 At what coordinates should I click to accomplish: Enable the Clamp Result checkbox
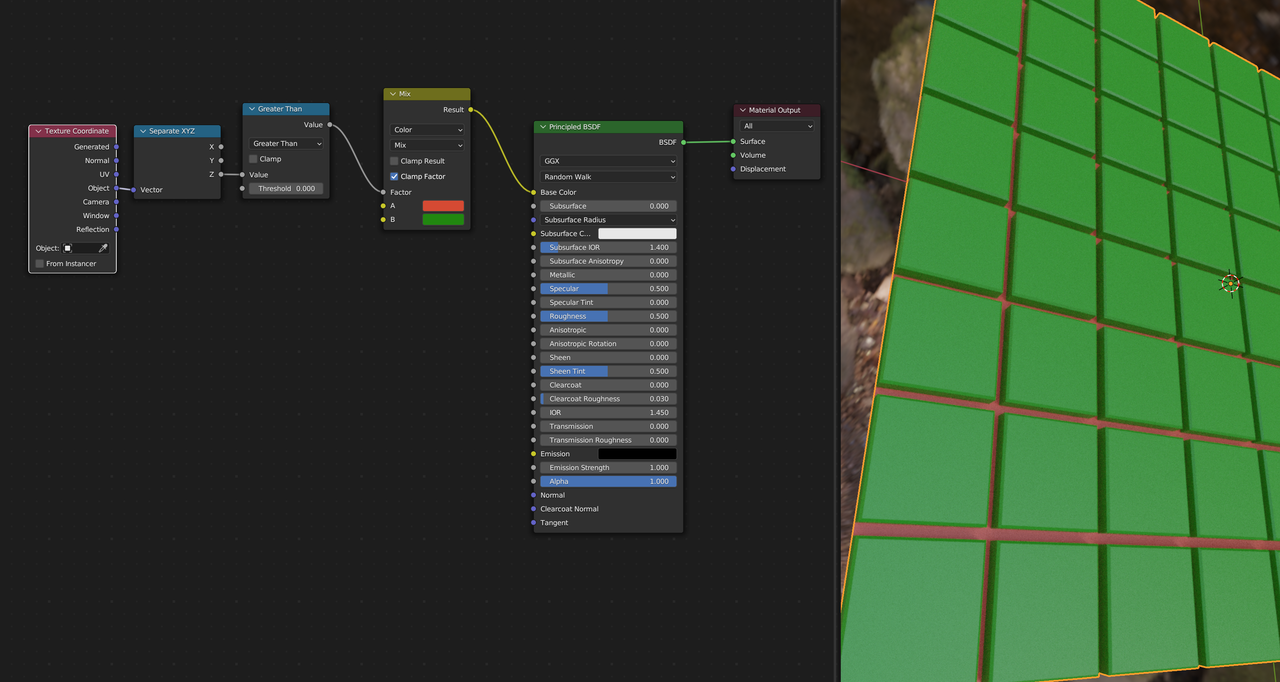coord(394,161)
